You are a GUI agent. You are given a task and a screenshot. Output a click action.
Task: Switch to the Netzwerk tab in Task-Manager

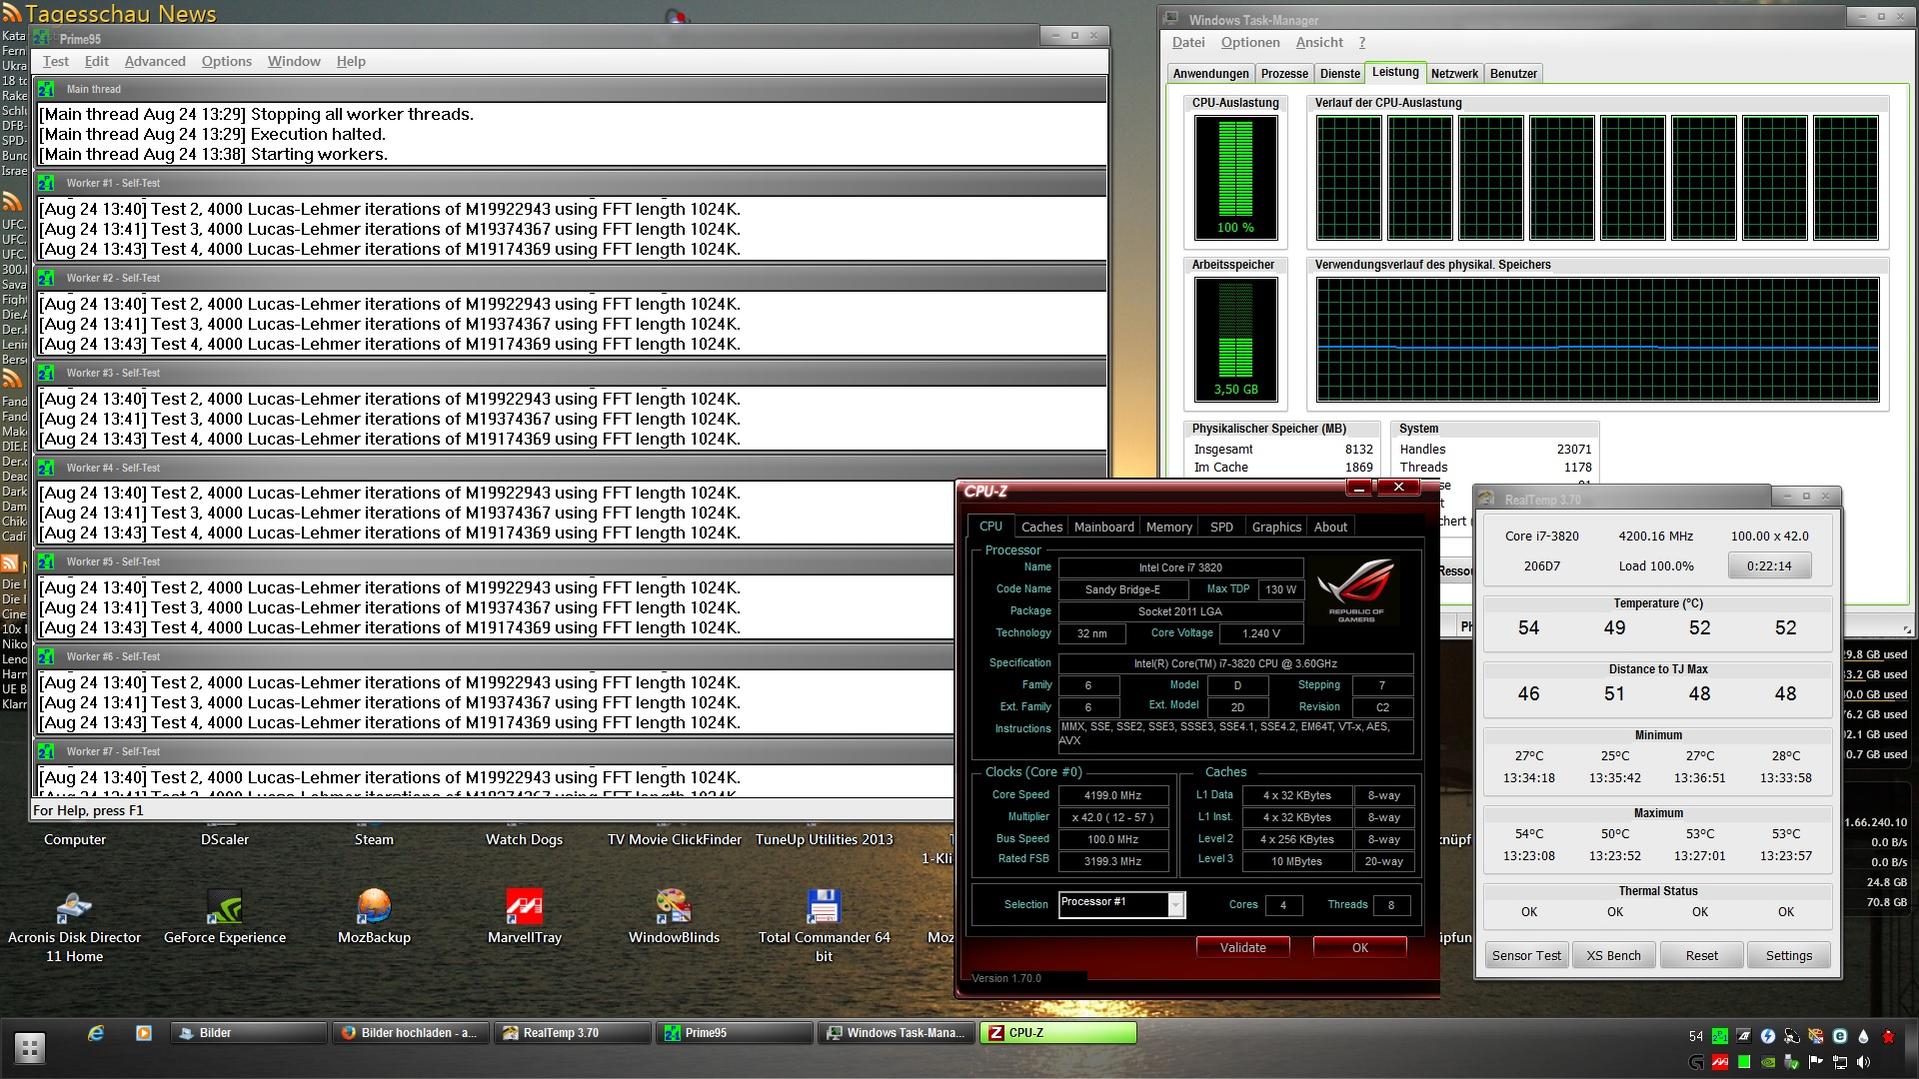1454,74
